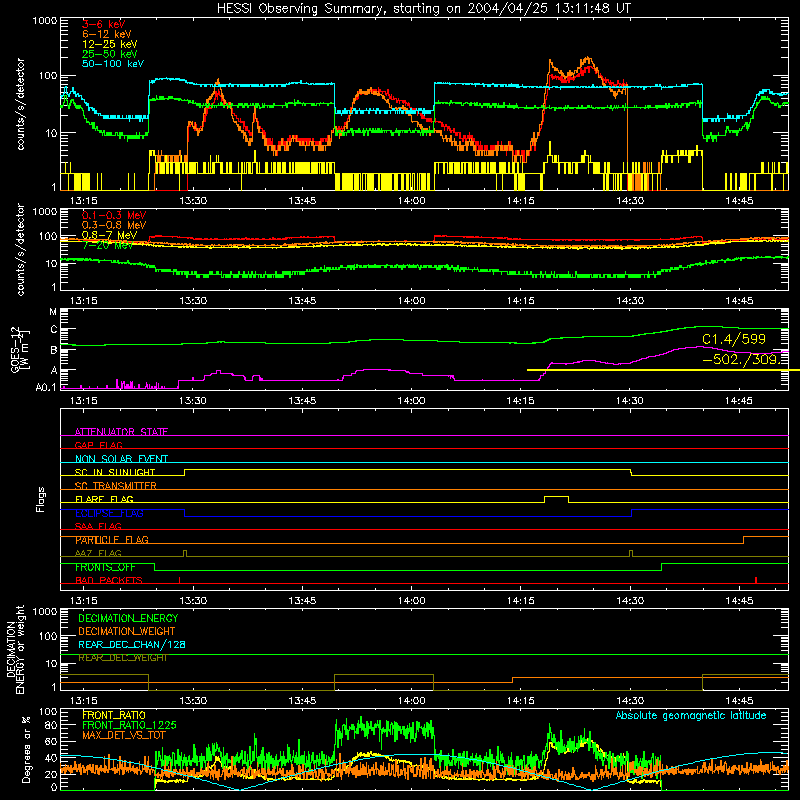Viewport: 800px width, 800px height.
Task: Click the 0.3-0.8 MeV legend label
Action: pyautogui.click(x=114, y=225)
